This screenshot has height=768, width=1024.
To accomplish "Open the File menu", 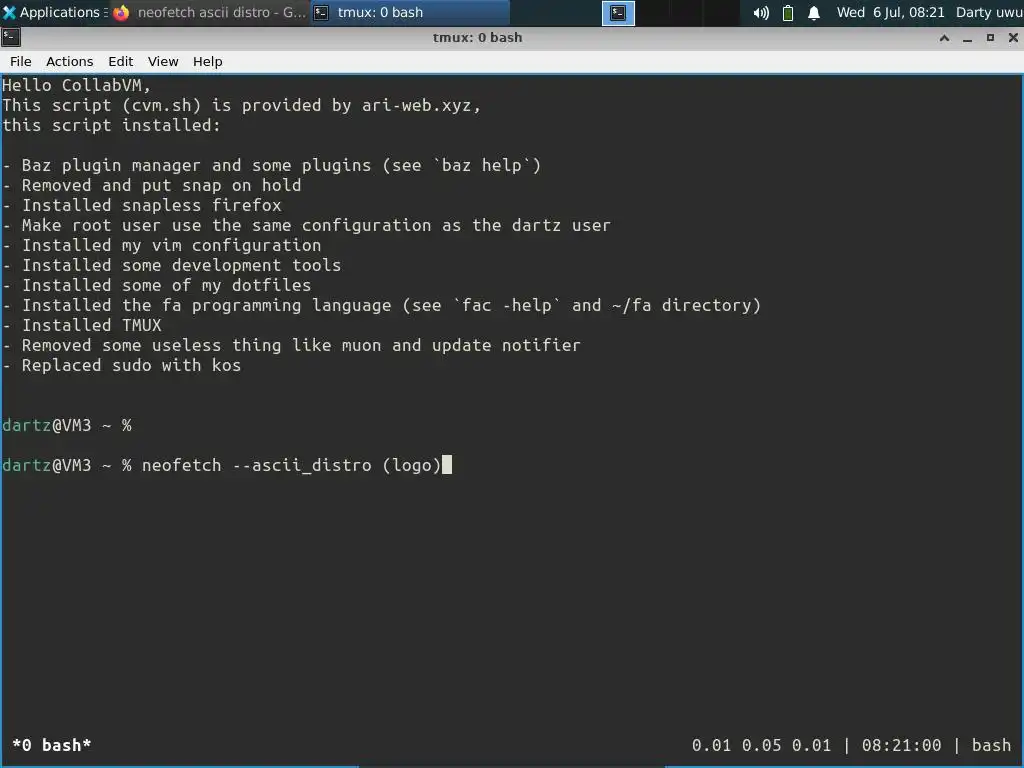I will pos(21,61).
